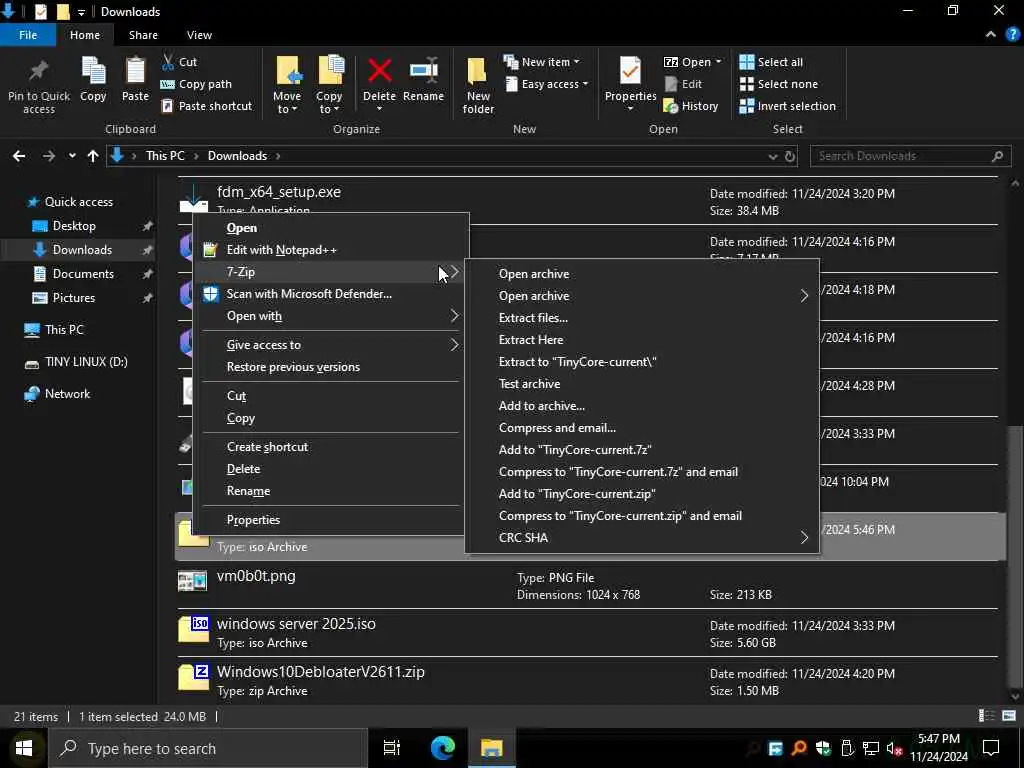This screenshot has width=1024, height=768.
Task: Click Copy path in Clipboard group
Action: point(196,84)
